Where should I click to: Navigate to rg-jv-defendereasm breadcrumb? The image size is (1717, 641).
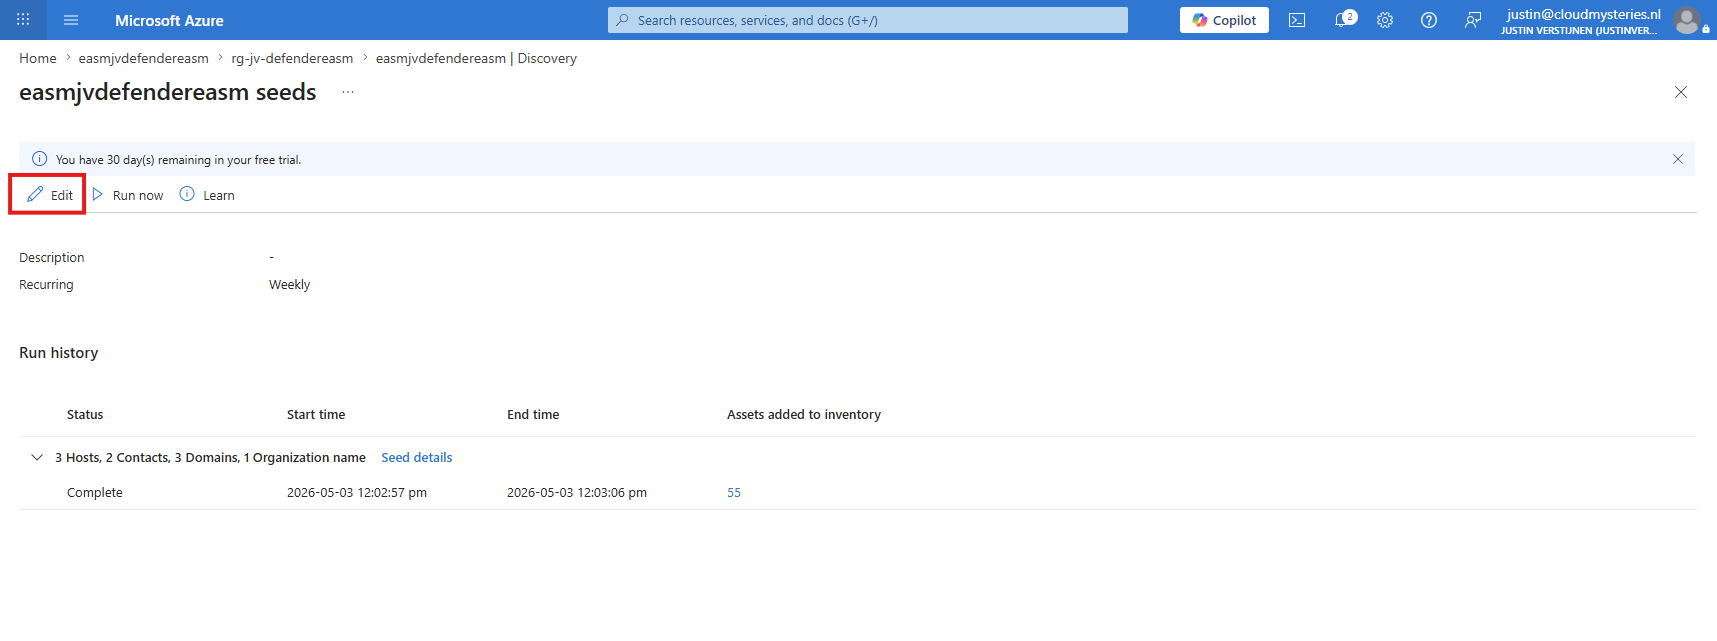292,58
